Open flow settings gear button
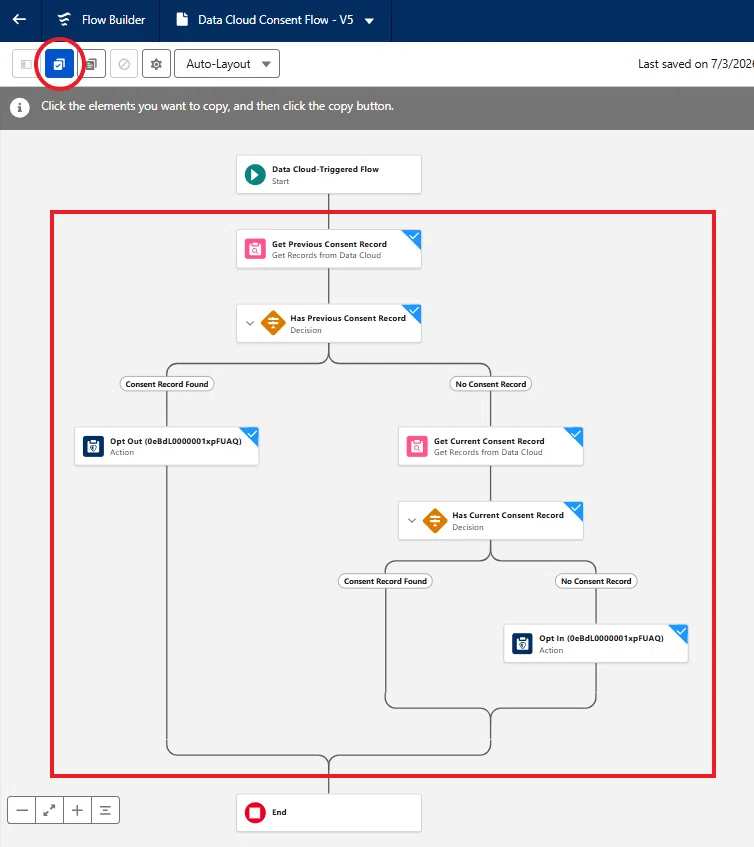 pos(157,64)
